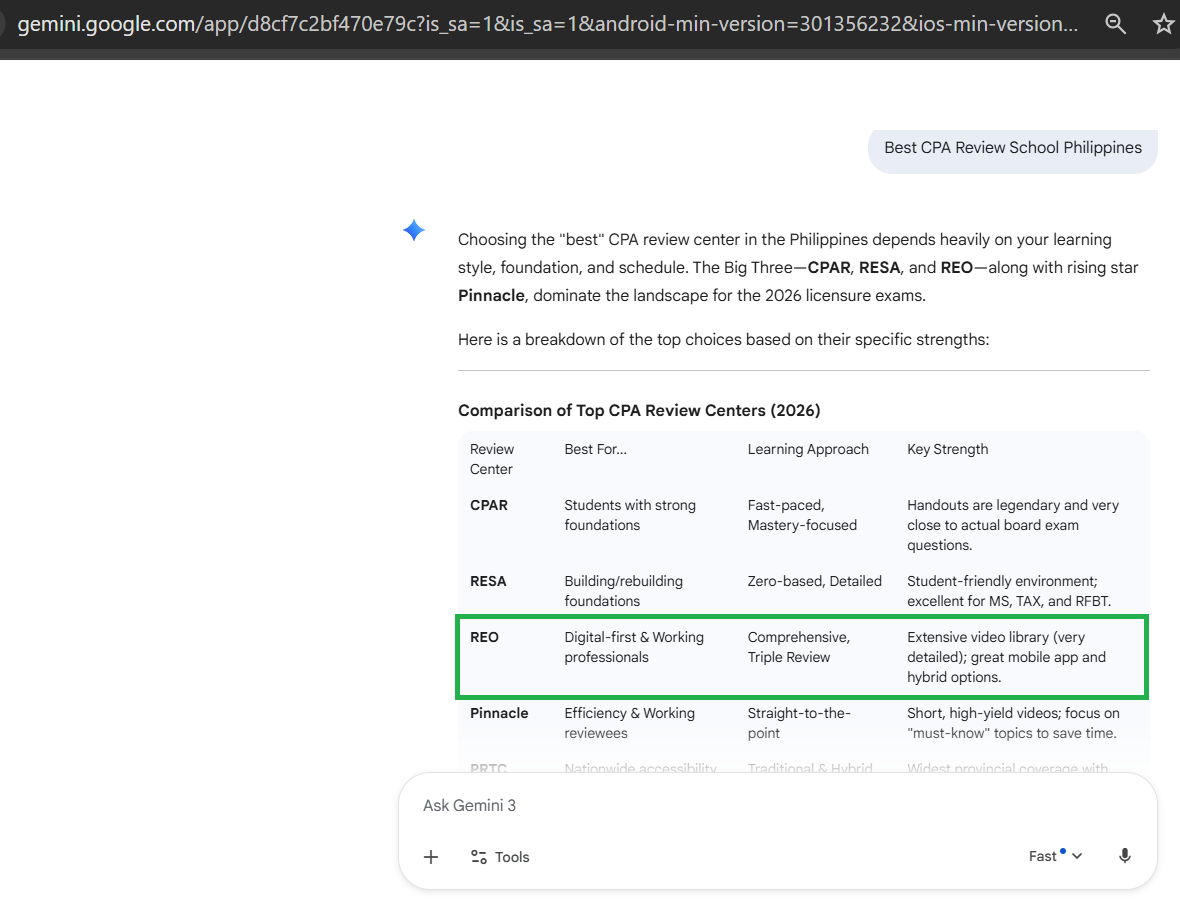1180x906 pixels.
Task: Click the CPAR row name in table
Action: click(x=489, y=505)
